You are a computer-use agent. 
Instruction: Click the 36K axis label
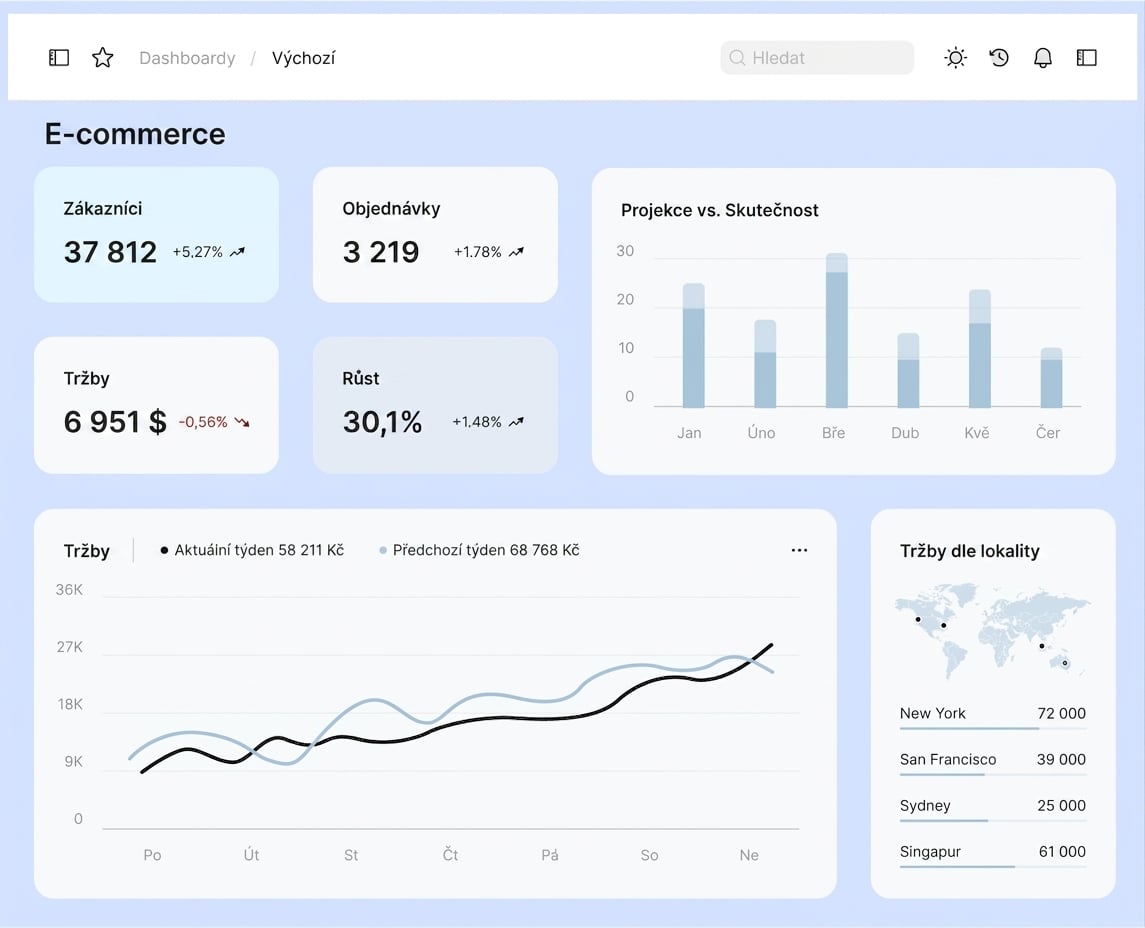(x=69, y=590)
